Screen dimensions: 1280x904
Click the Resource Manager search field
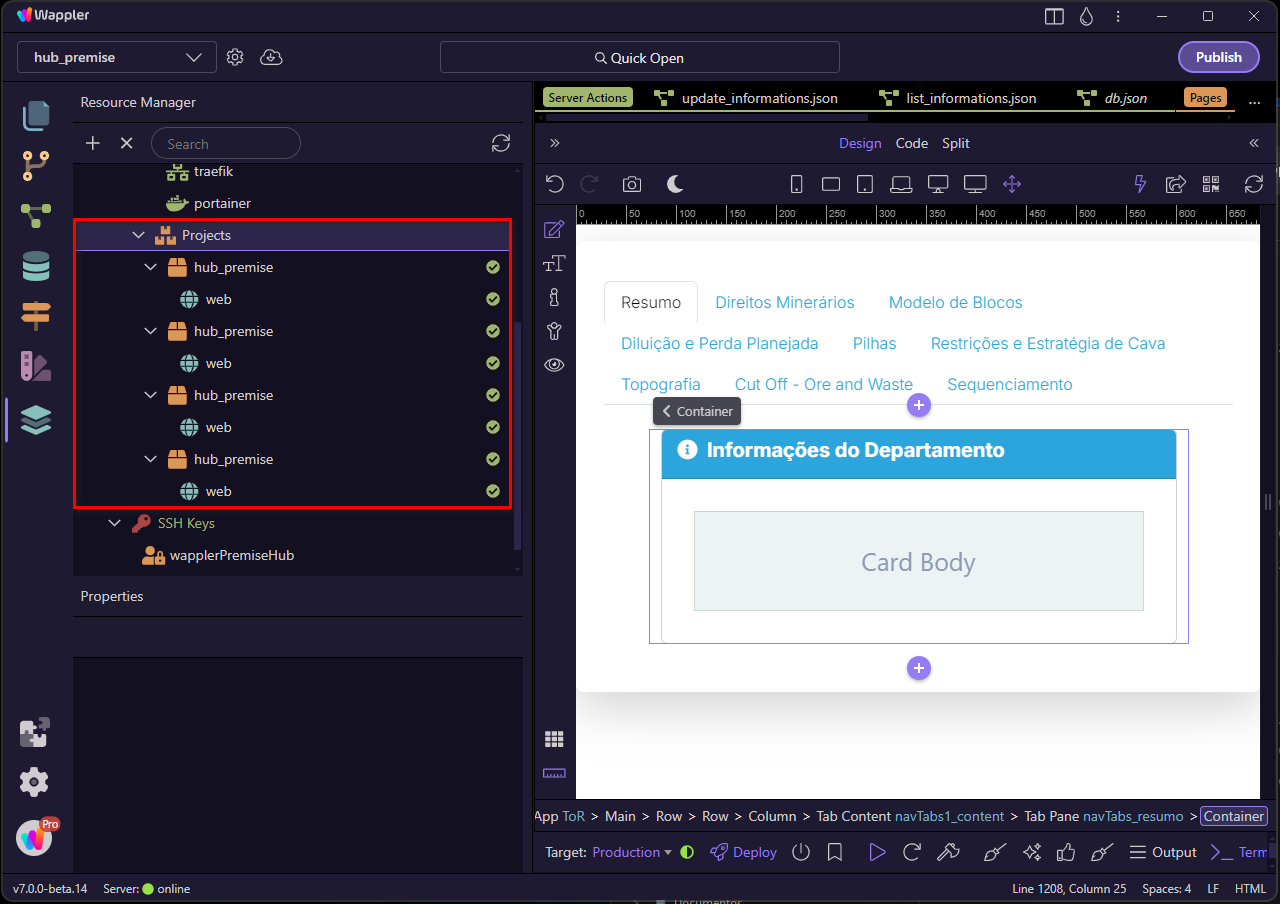226,143
